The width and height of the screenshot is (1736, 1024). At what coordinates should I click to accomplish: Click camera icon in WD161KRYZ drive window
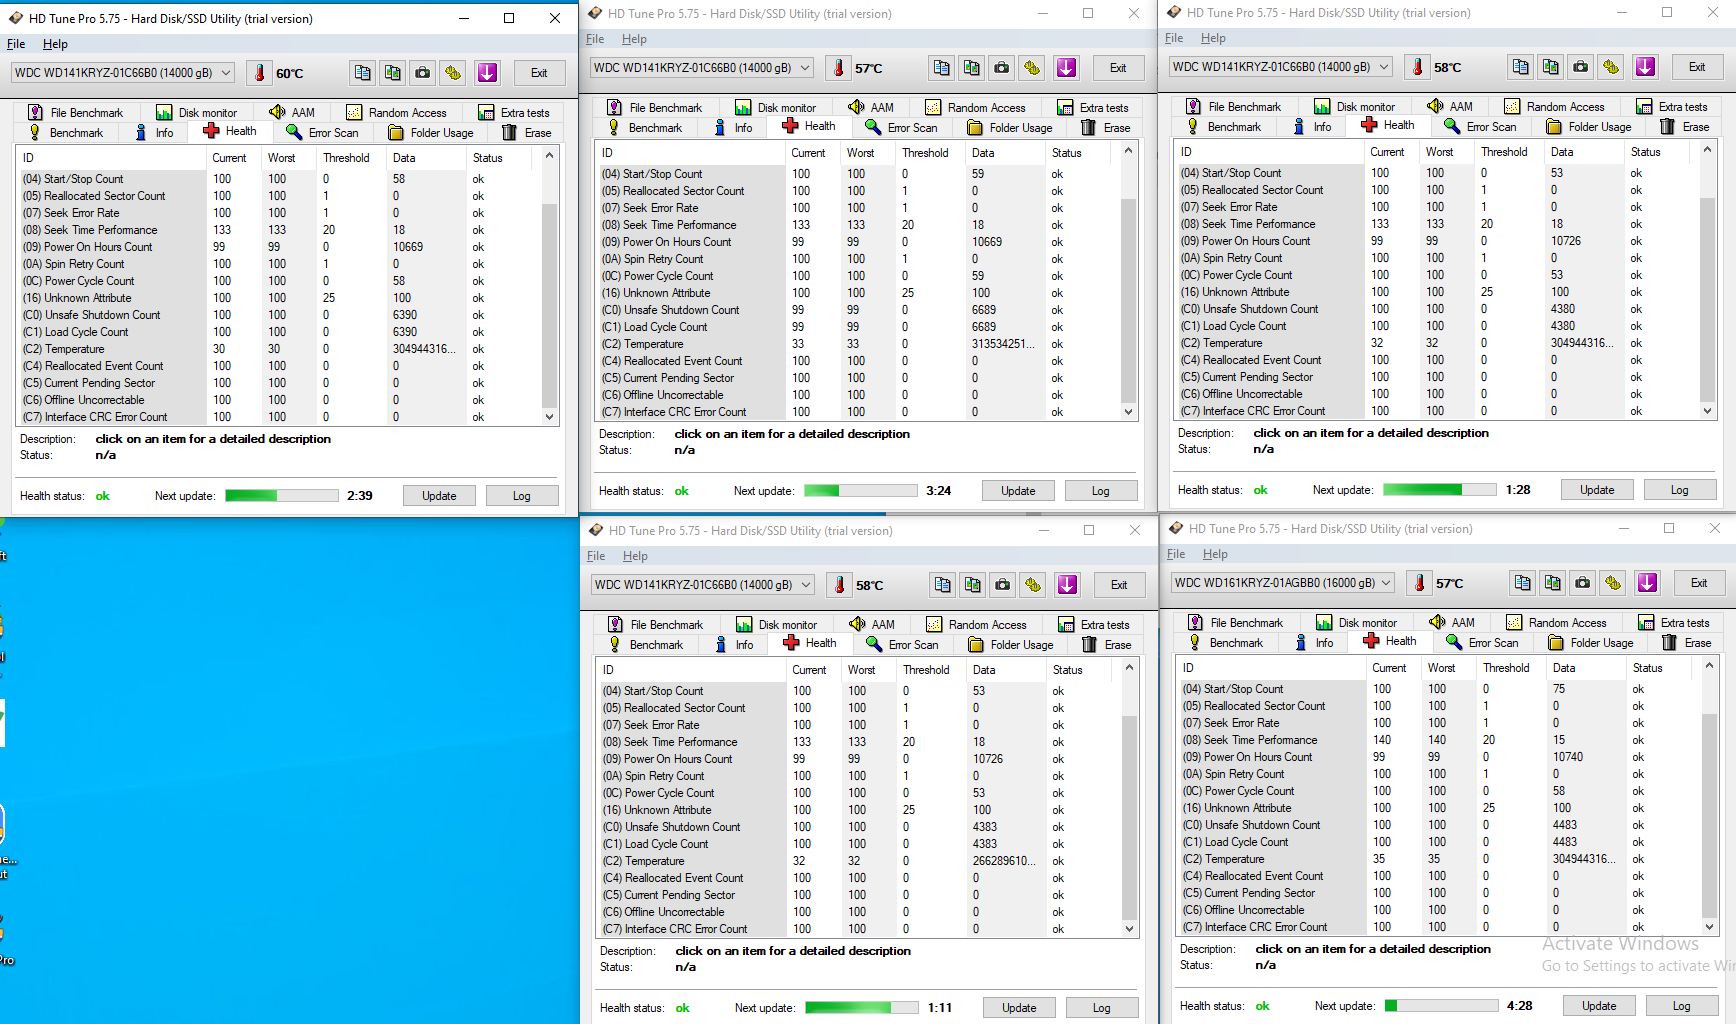[1583, 583]
